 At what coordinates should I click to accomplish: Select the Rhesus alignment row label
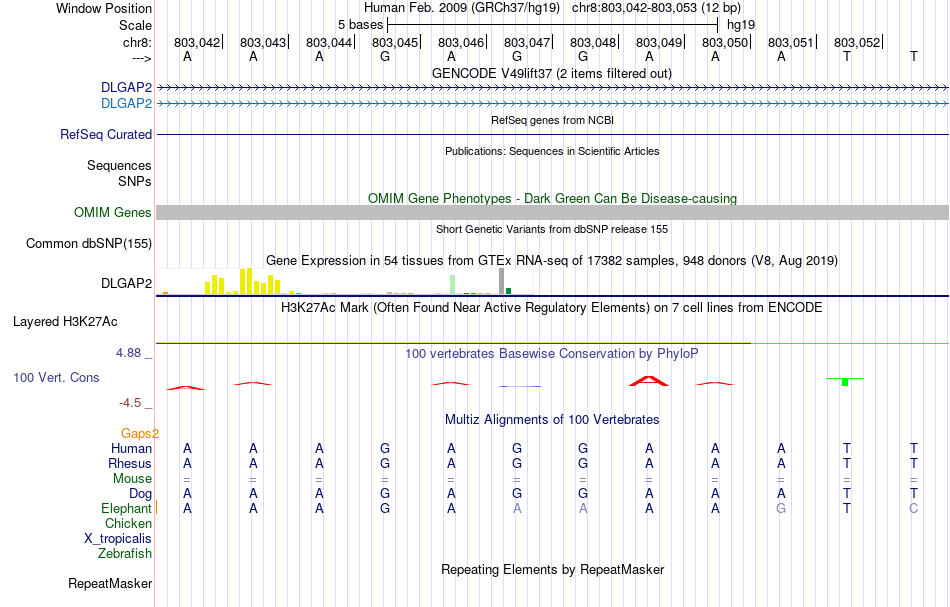click(x=130, y=463)
